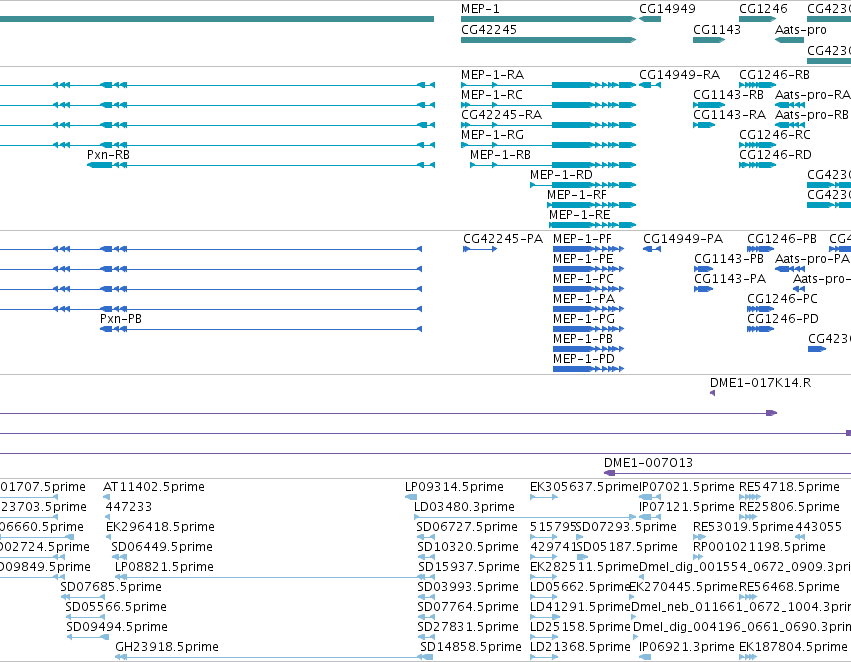Select the MEP-1 gene label
Screen dimensions: 851x662
point(480,9)
